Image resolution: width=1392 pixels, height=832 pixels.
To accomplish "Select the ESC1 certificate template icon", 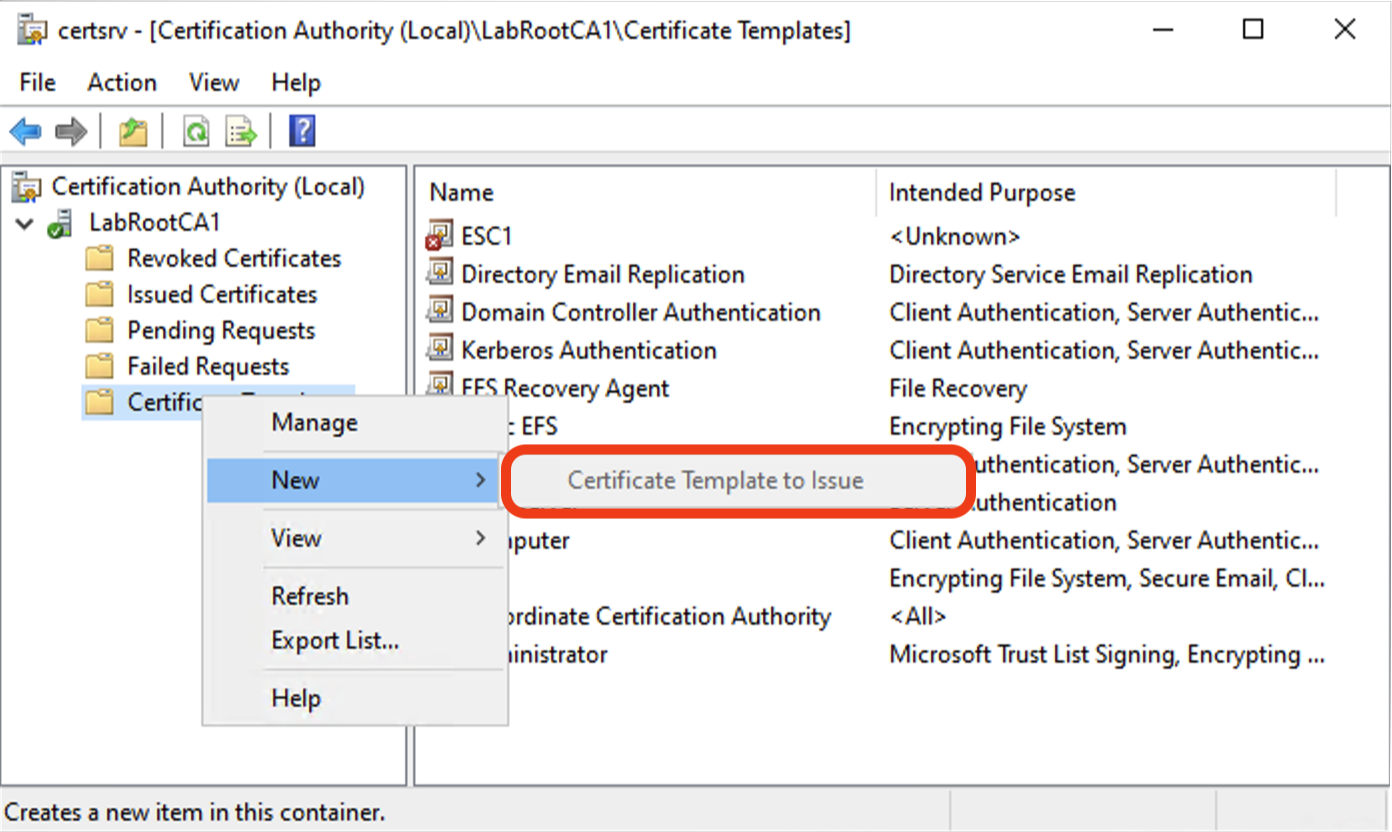I will [x=439, y=237].
